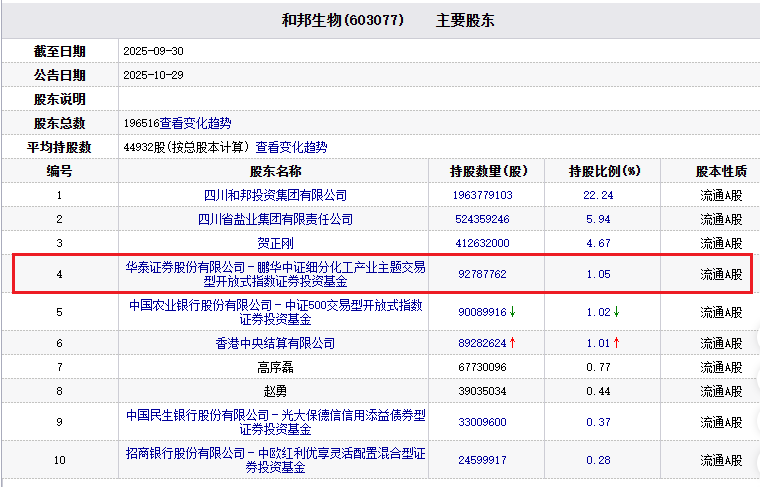The width and height of the screenshot is (760, 487).
Task: Open 查看变化趋势 link in 平均持股数 row
Action: (x=291, y=147)
